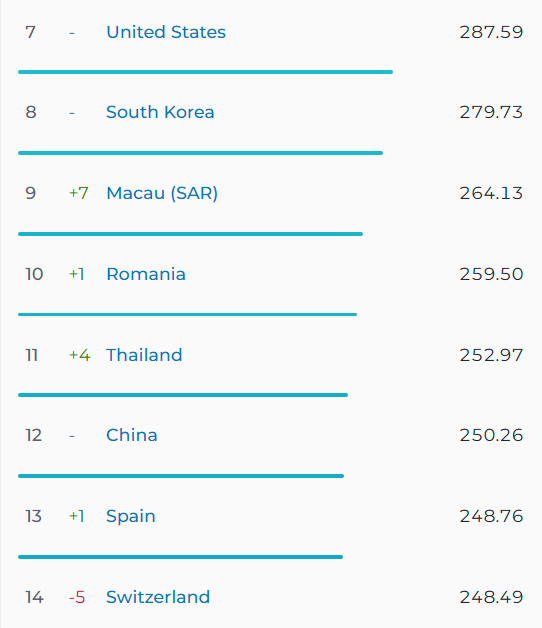542x628 pixels.
Task: Open the Romania country link
Action: coord(146,274)
